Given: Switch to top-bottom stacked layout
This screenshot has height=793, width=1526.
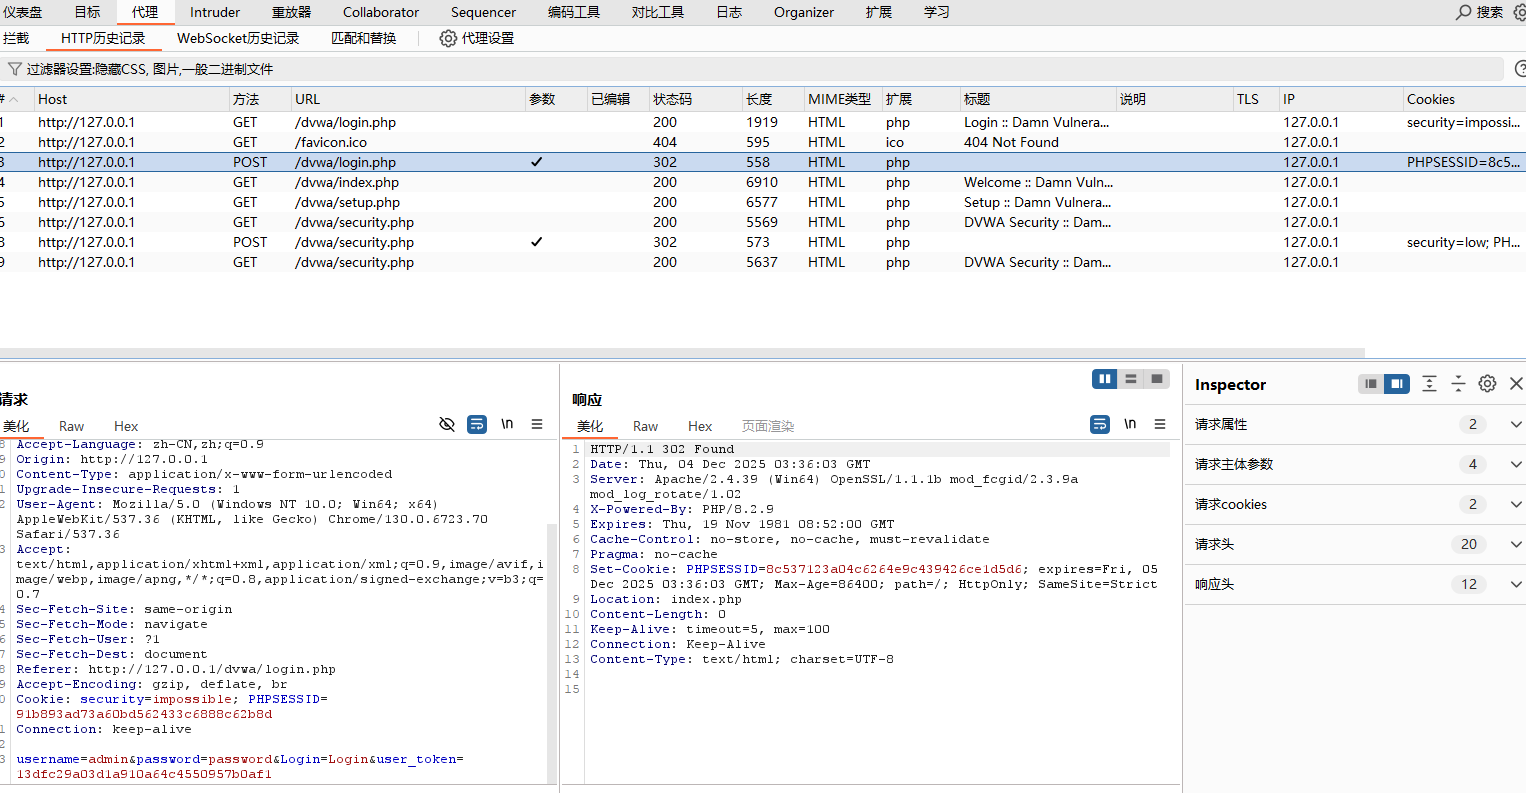Looking at the screenshot, I should pyautogui.click(x=1131, y=379).
